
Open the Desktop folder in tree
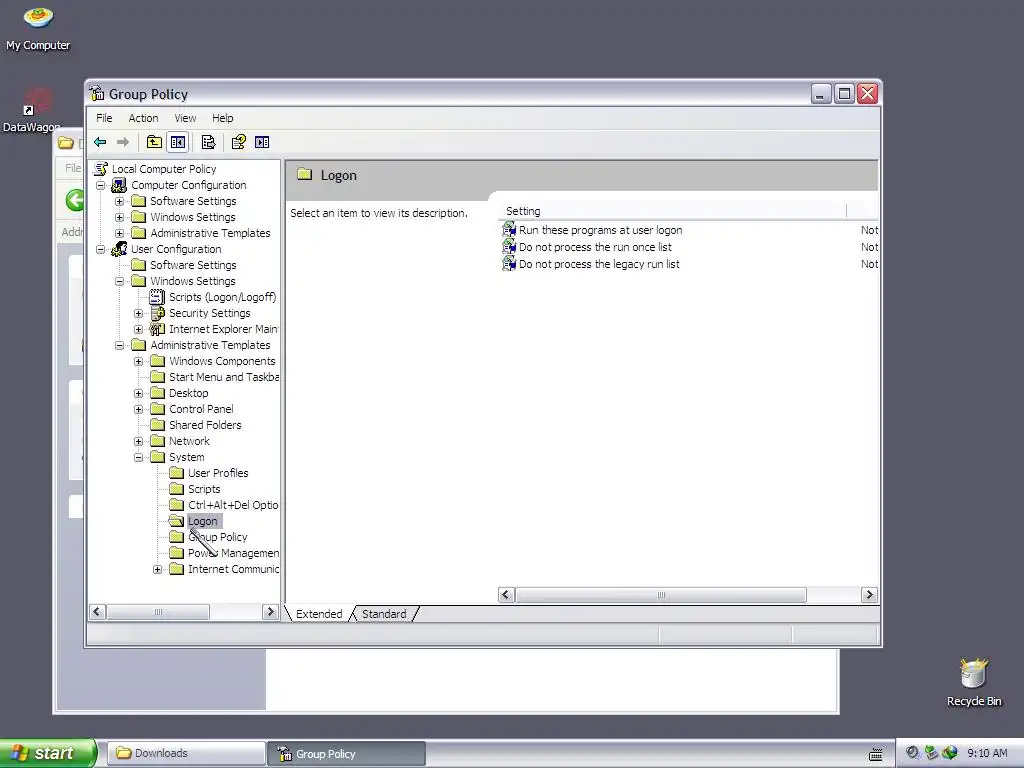pos(180,393)
